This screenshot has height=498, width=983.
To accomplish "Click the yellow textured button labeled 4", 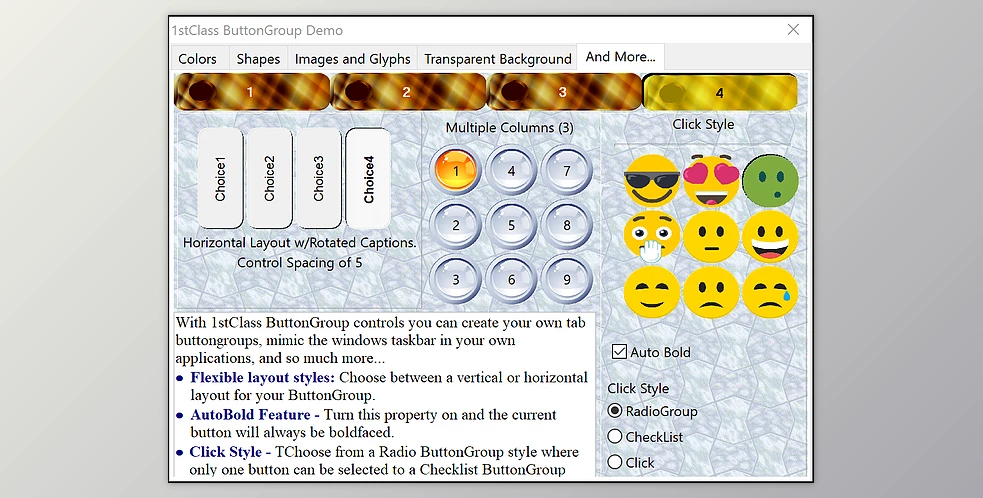I will coord(720,93).
